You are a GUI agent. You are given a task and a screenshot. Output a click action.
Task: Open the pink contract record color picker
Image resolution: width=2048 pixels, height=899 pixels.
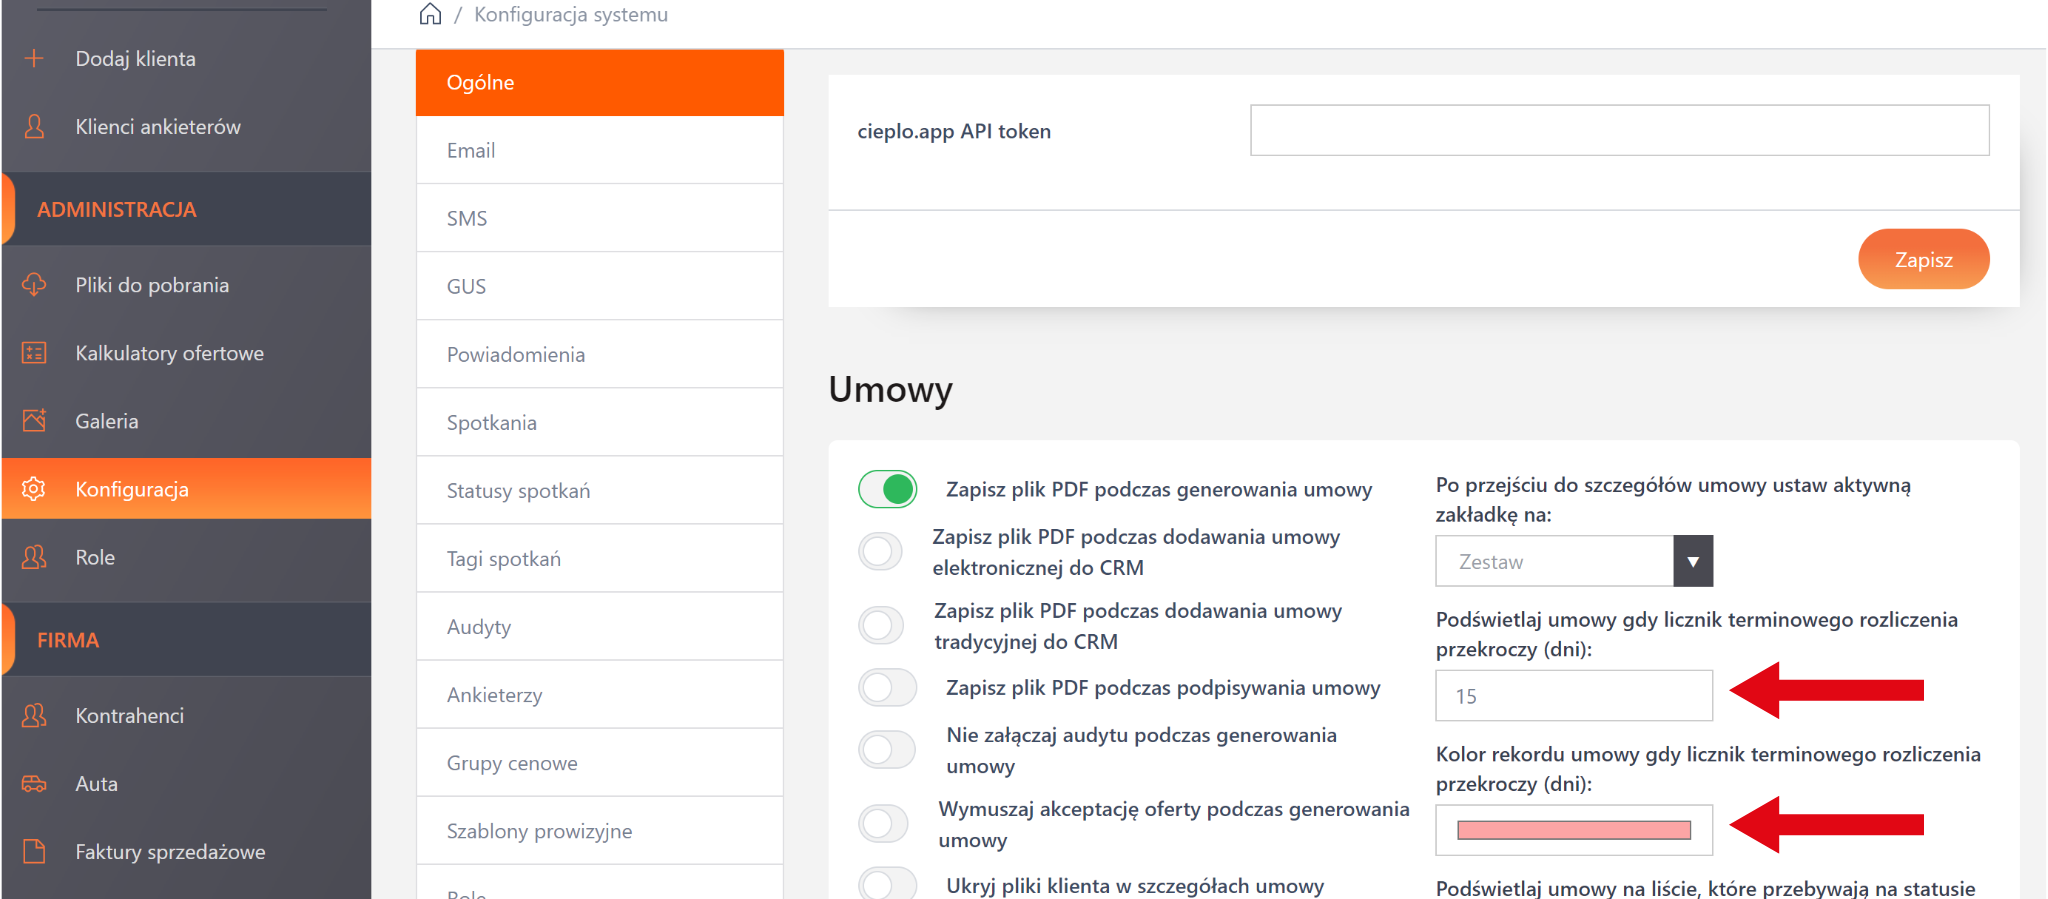coord(1573,830)
